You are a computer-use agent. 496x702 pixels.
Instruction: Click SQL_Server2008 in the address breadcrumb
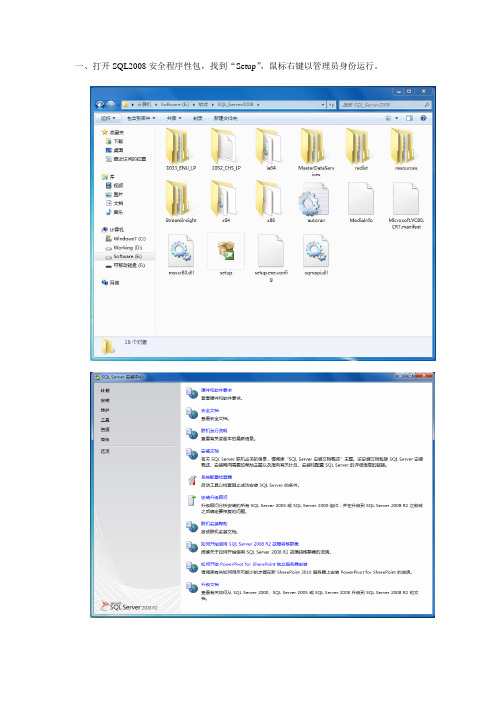pos(235,104)
